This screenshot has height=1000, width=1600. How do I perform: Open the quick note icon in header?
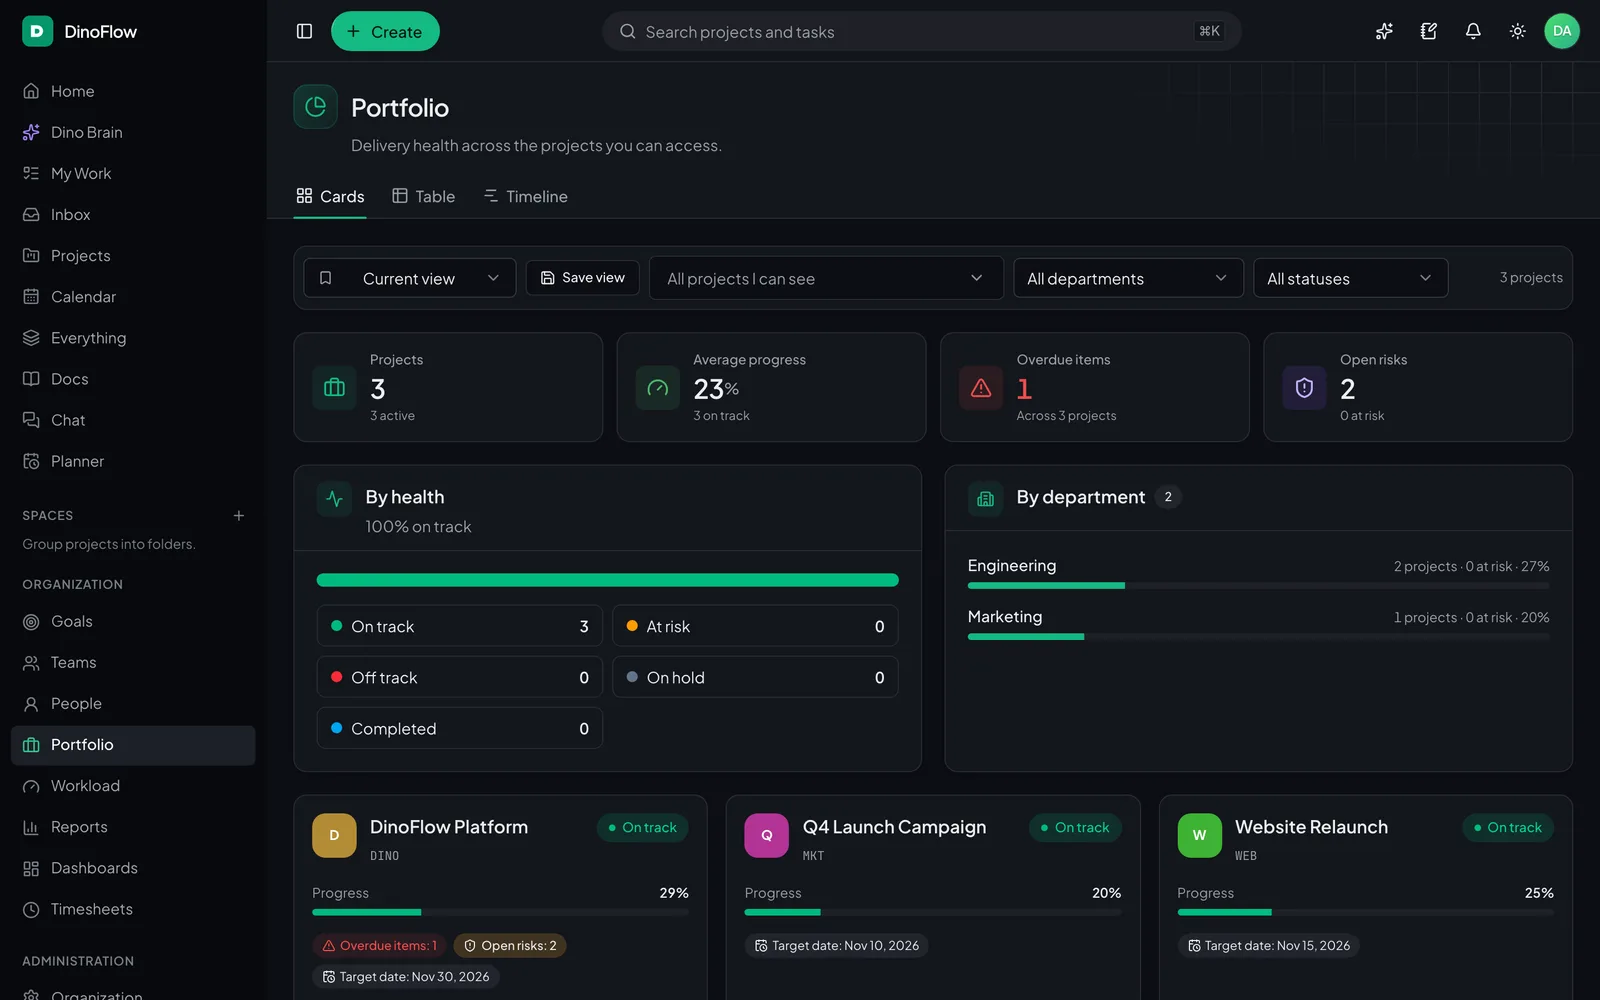(x=1429, y=31)
